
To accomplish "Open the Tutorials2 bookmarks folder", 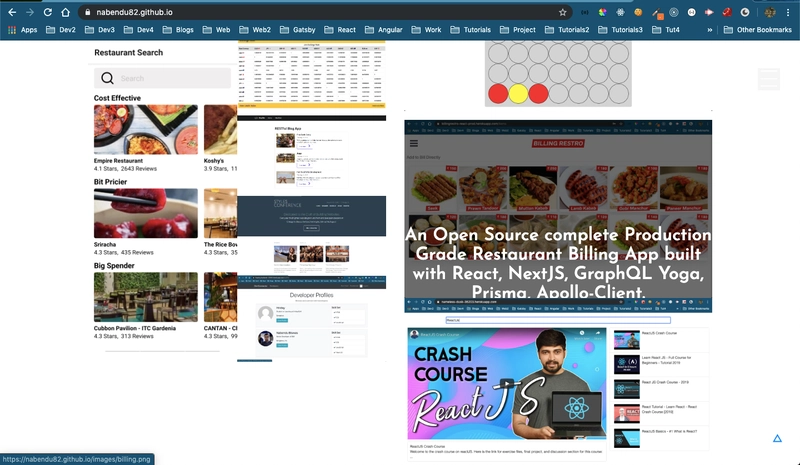I will (x=567, y=30).
